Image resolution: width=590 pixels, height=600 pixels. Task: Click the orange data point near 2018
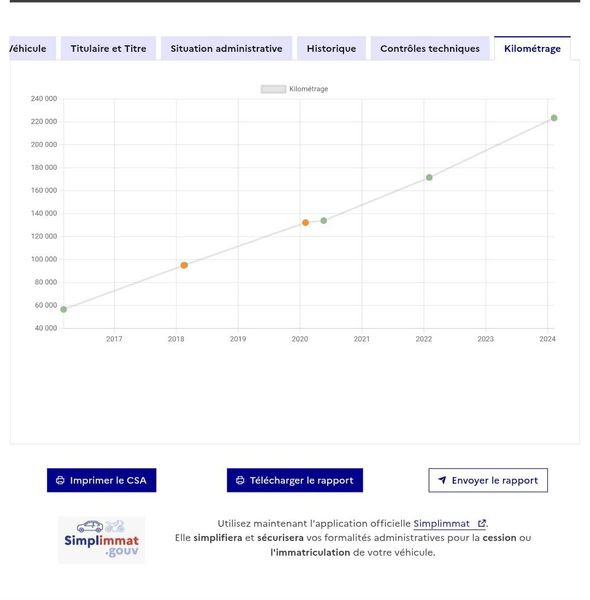point(184,265)
